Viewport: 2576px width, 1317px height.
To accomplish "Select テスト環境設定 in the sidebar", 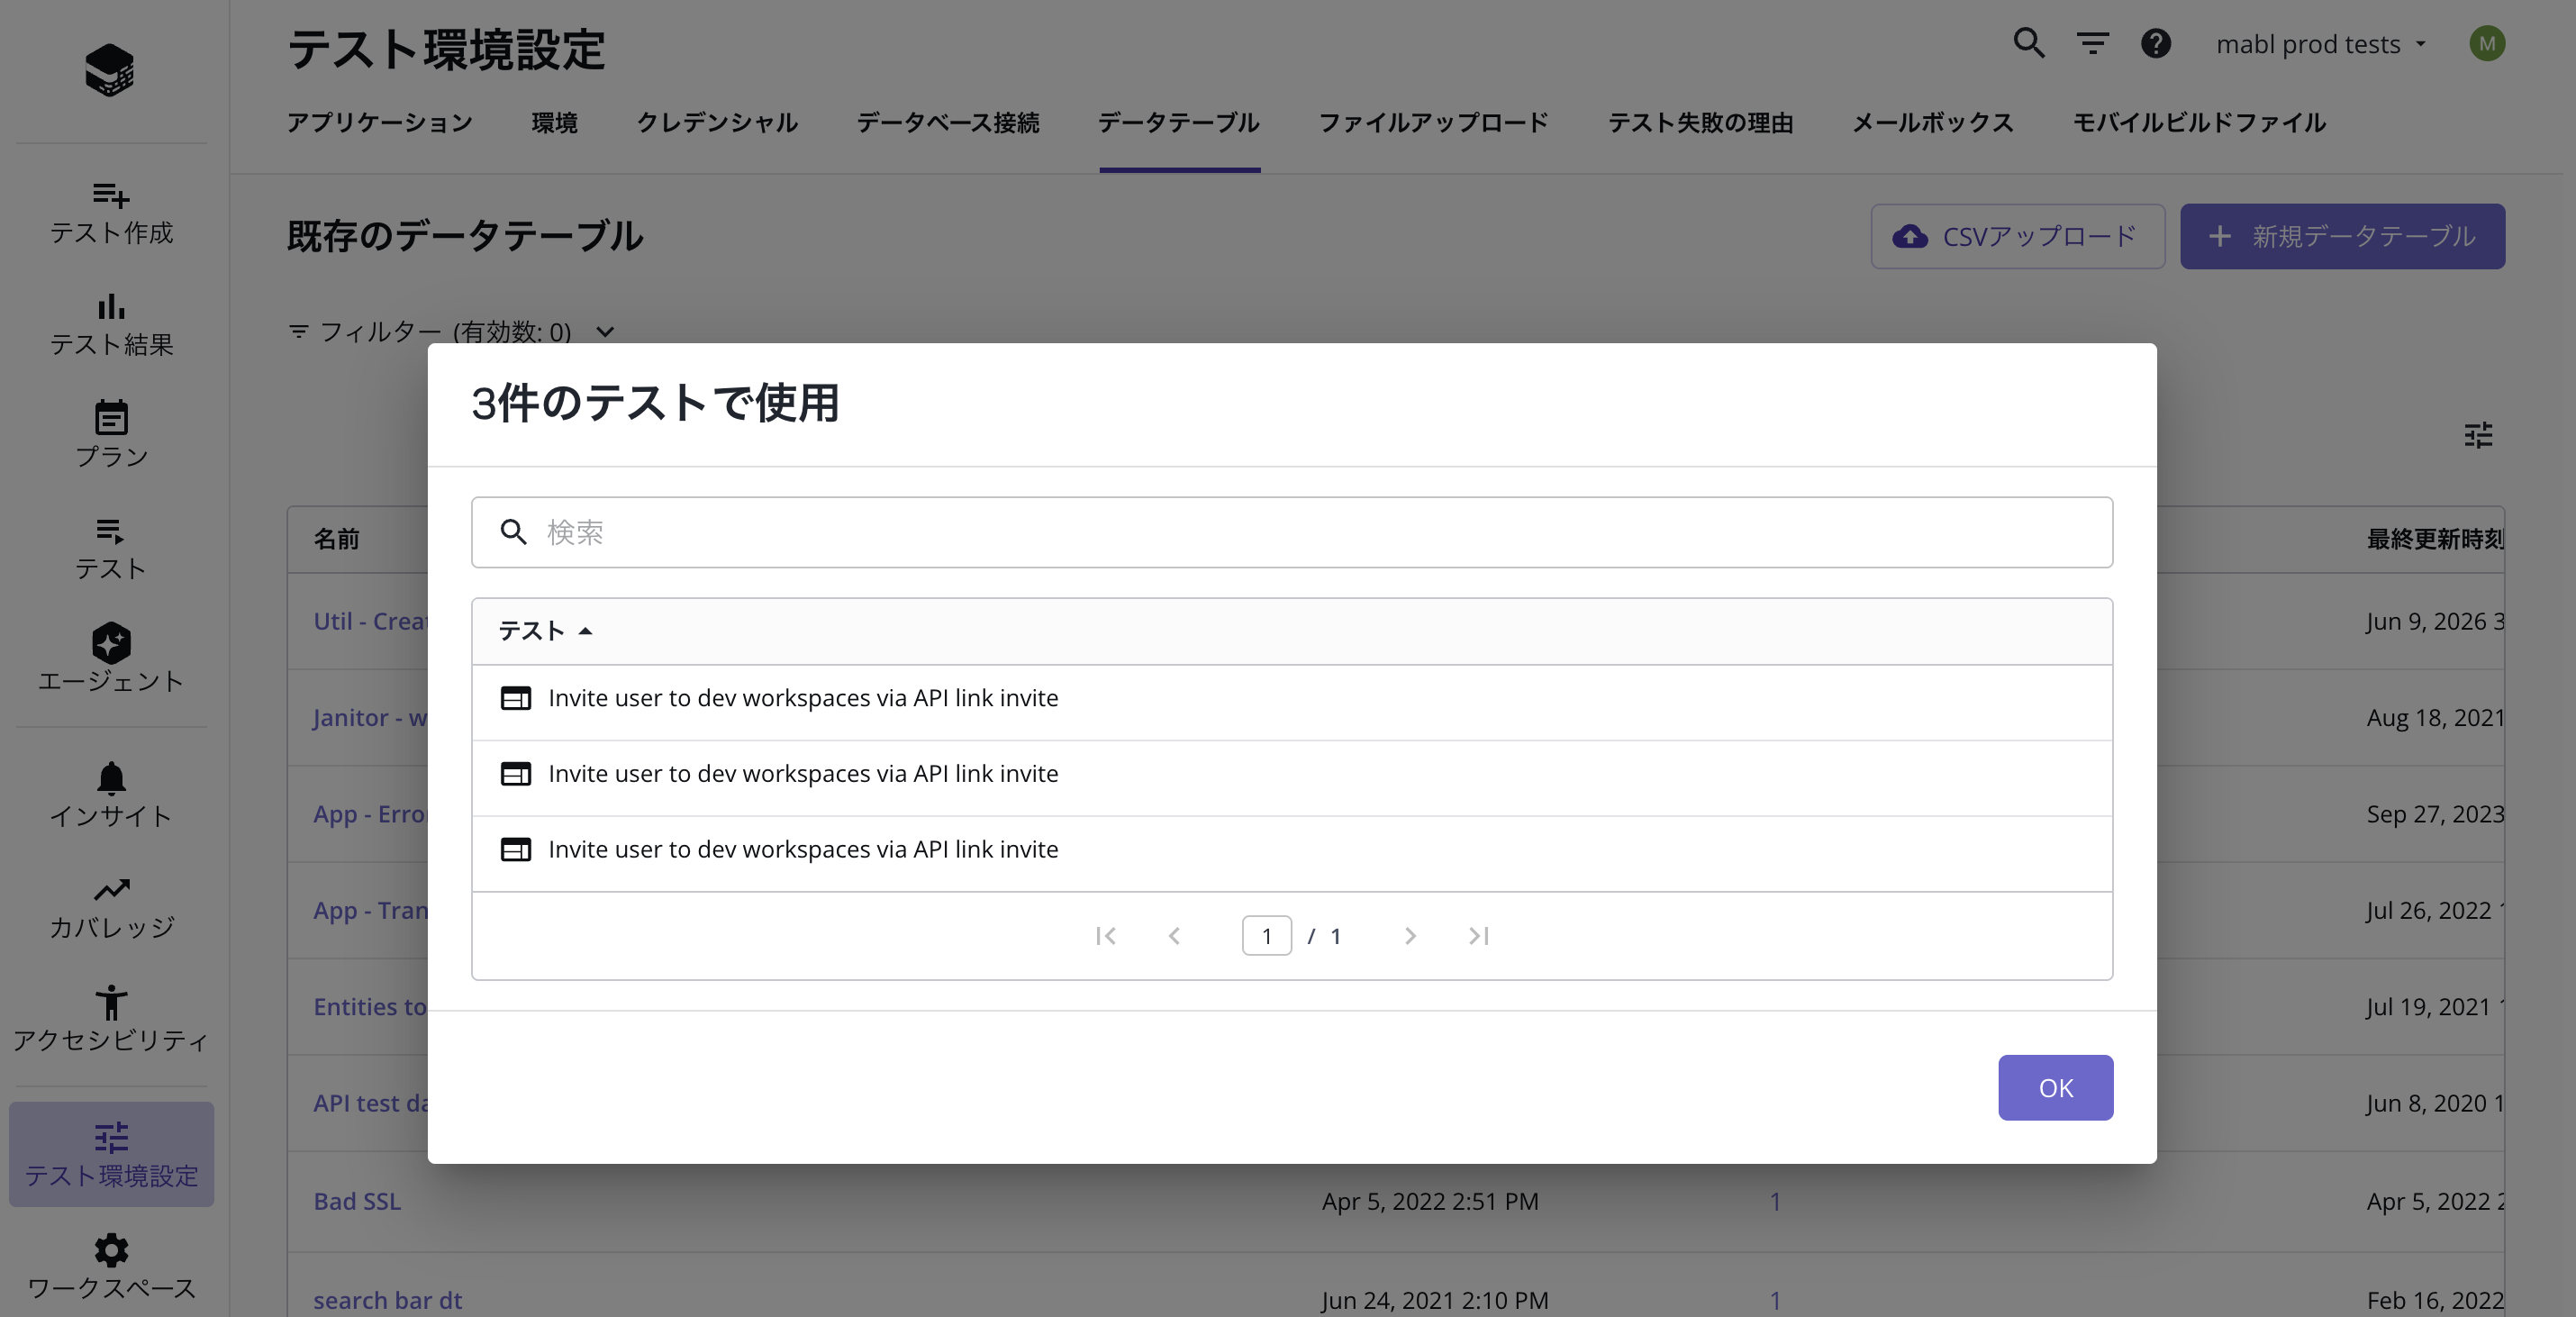I will pos(111,1154).
